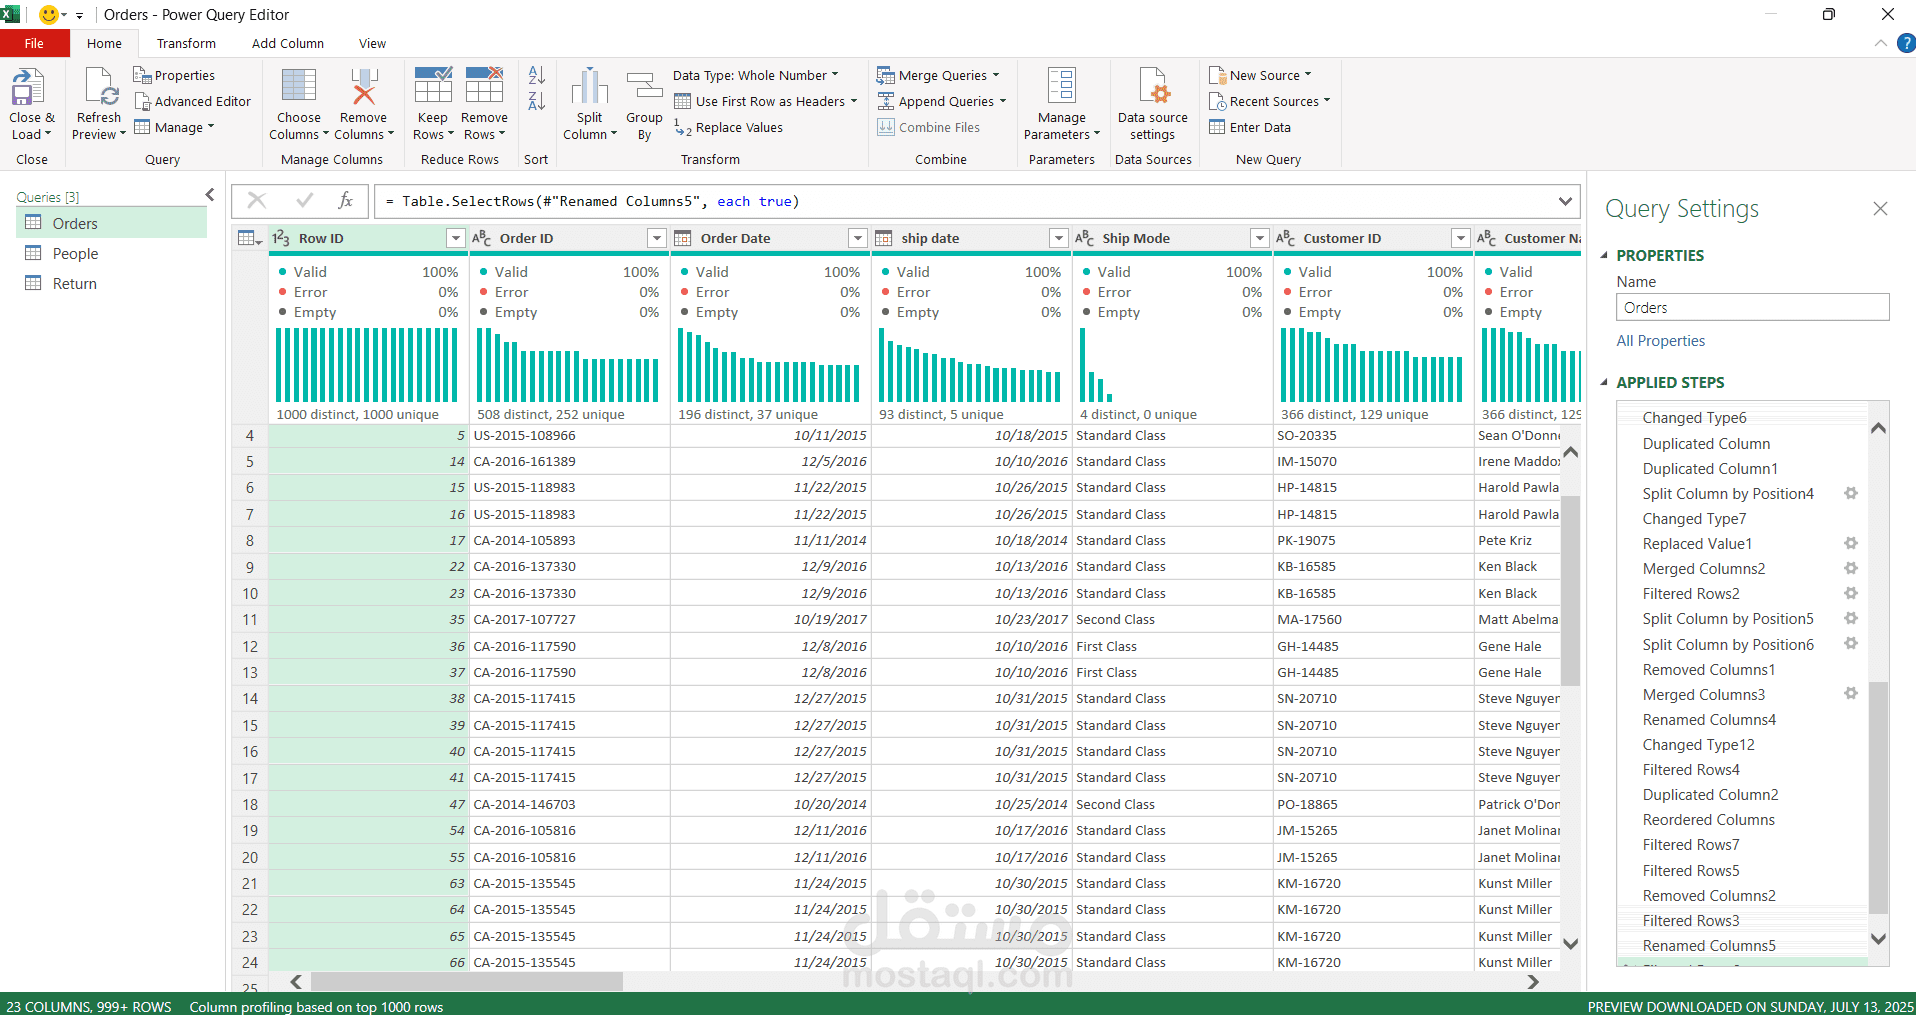Close the Query Settings pane

coord(1880,208)
